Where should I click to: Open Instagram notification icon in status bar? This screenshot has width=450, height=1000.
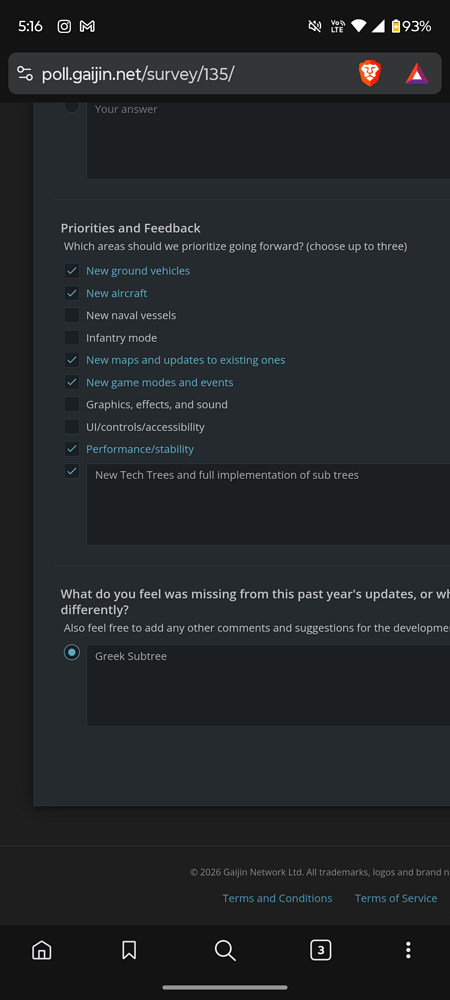coord(64,26)
